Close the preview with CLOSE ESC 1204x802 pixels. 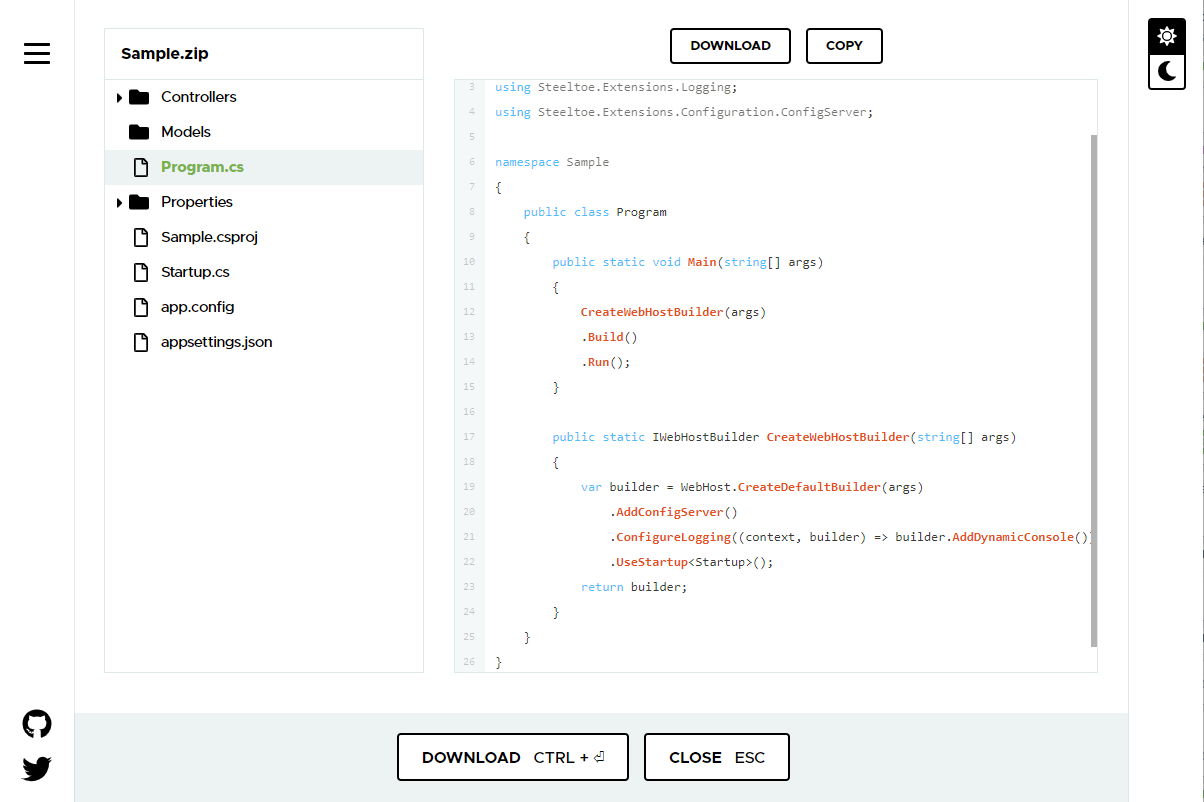[716, 757]
